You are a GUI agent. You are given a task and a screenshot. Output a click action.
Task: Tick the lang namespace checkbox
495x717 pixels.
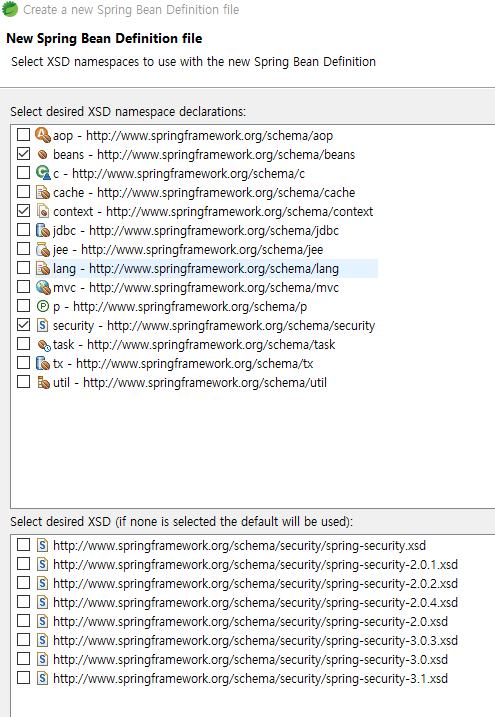[x=23, y=268]
